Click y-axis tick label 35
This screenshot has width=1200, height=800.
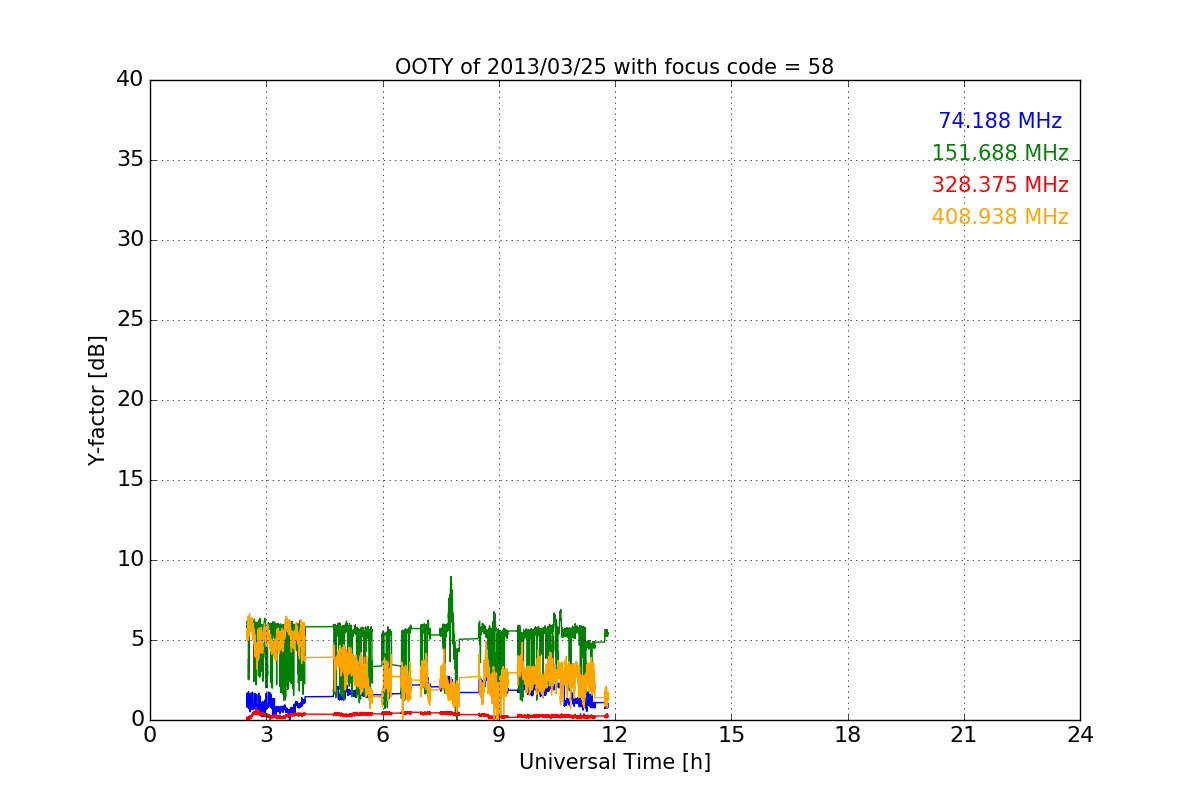[x=130, y=160]
